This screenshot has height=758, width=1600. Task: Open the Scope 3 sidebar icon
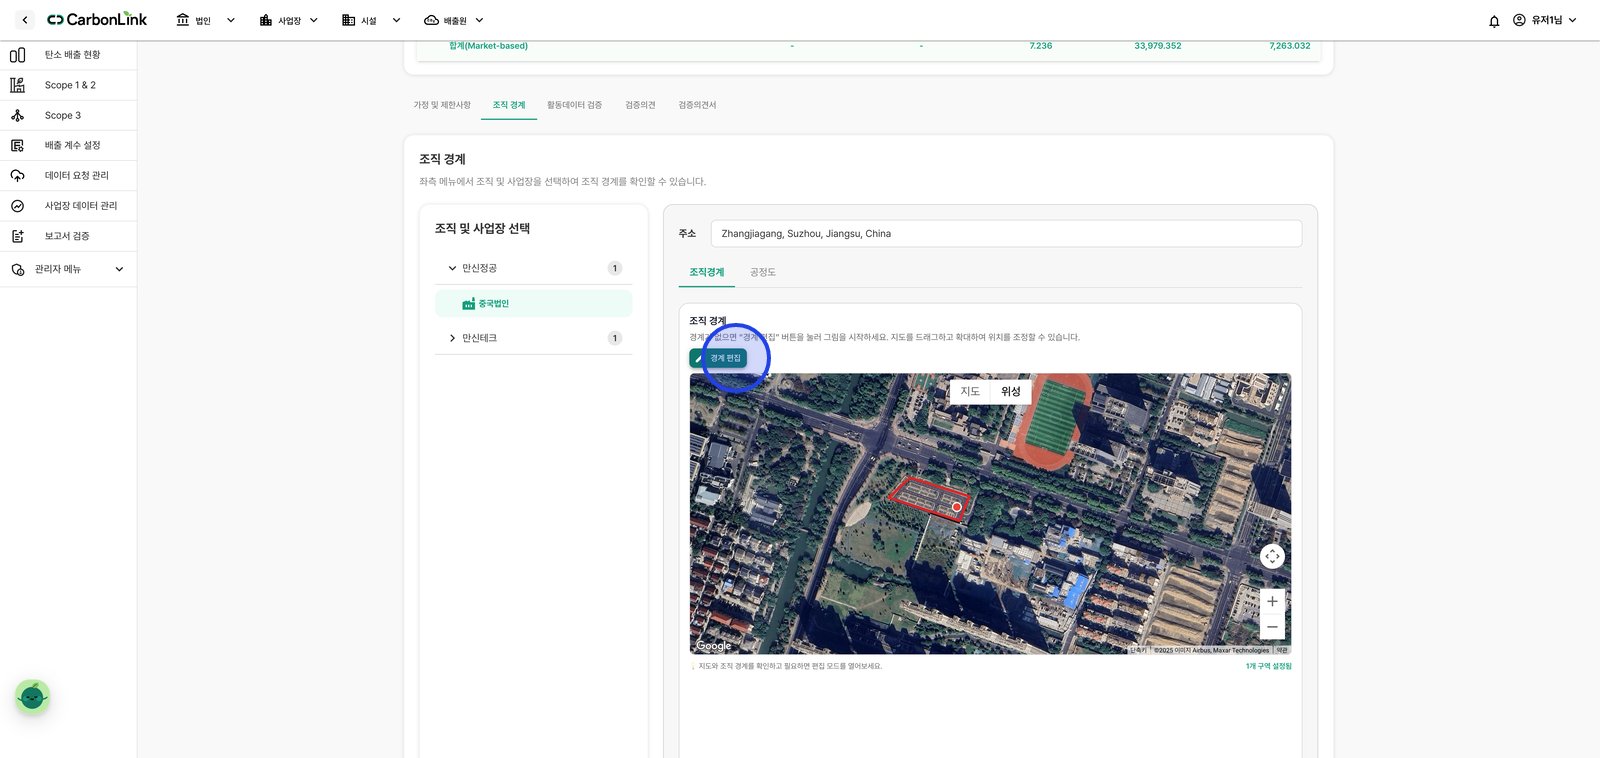(17, 115)
